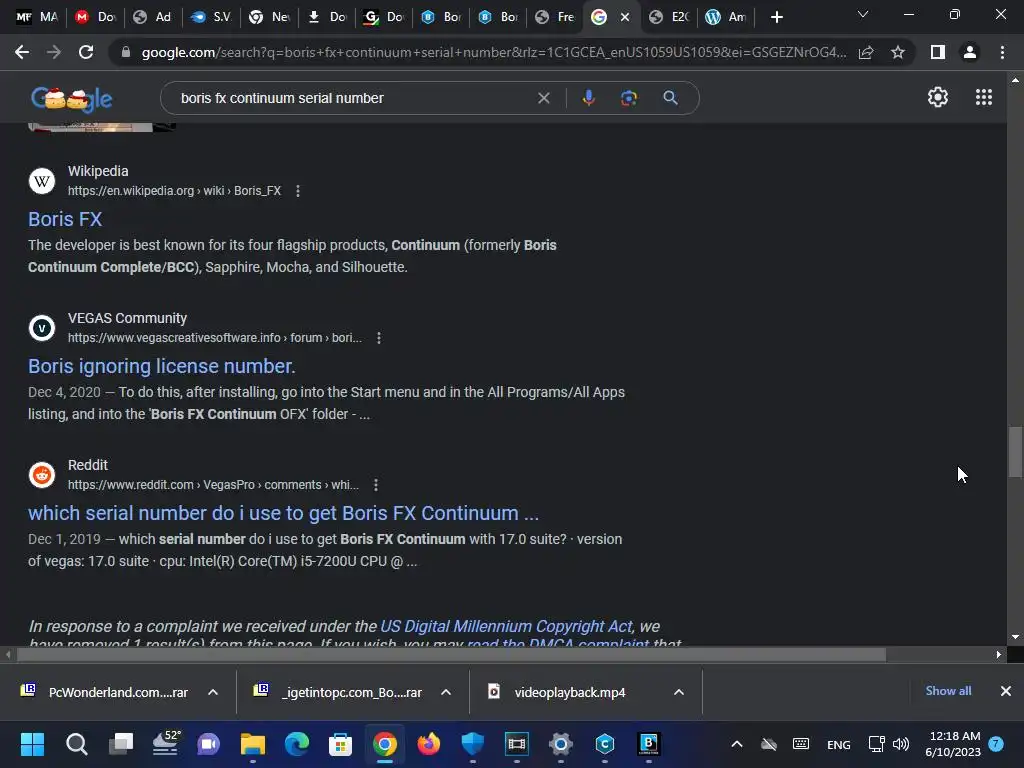1024x768 pixels.
Task: Expand options for PcWonderland.com rar download
Action: tap(213, 692)
